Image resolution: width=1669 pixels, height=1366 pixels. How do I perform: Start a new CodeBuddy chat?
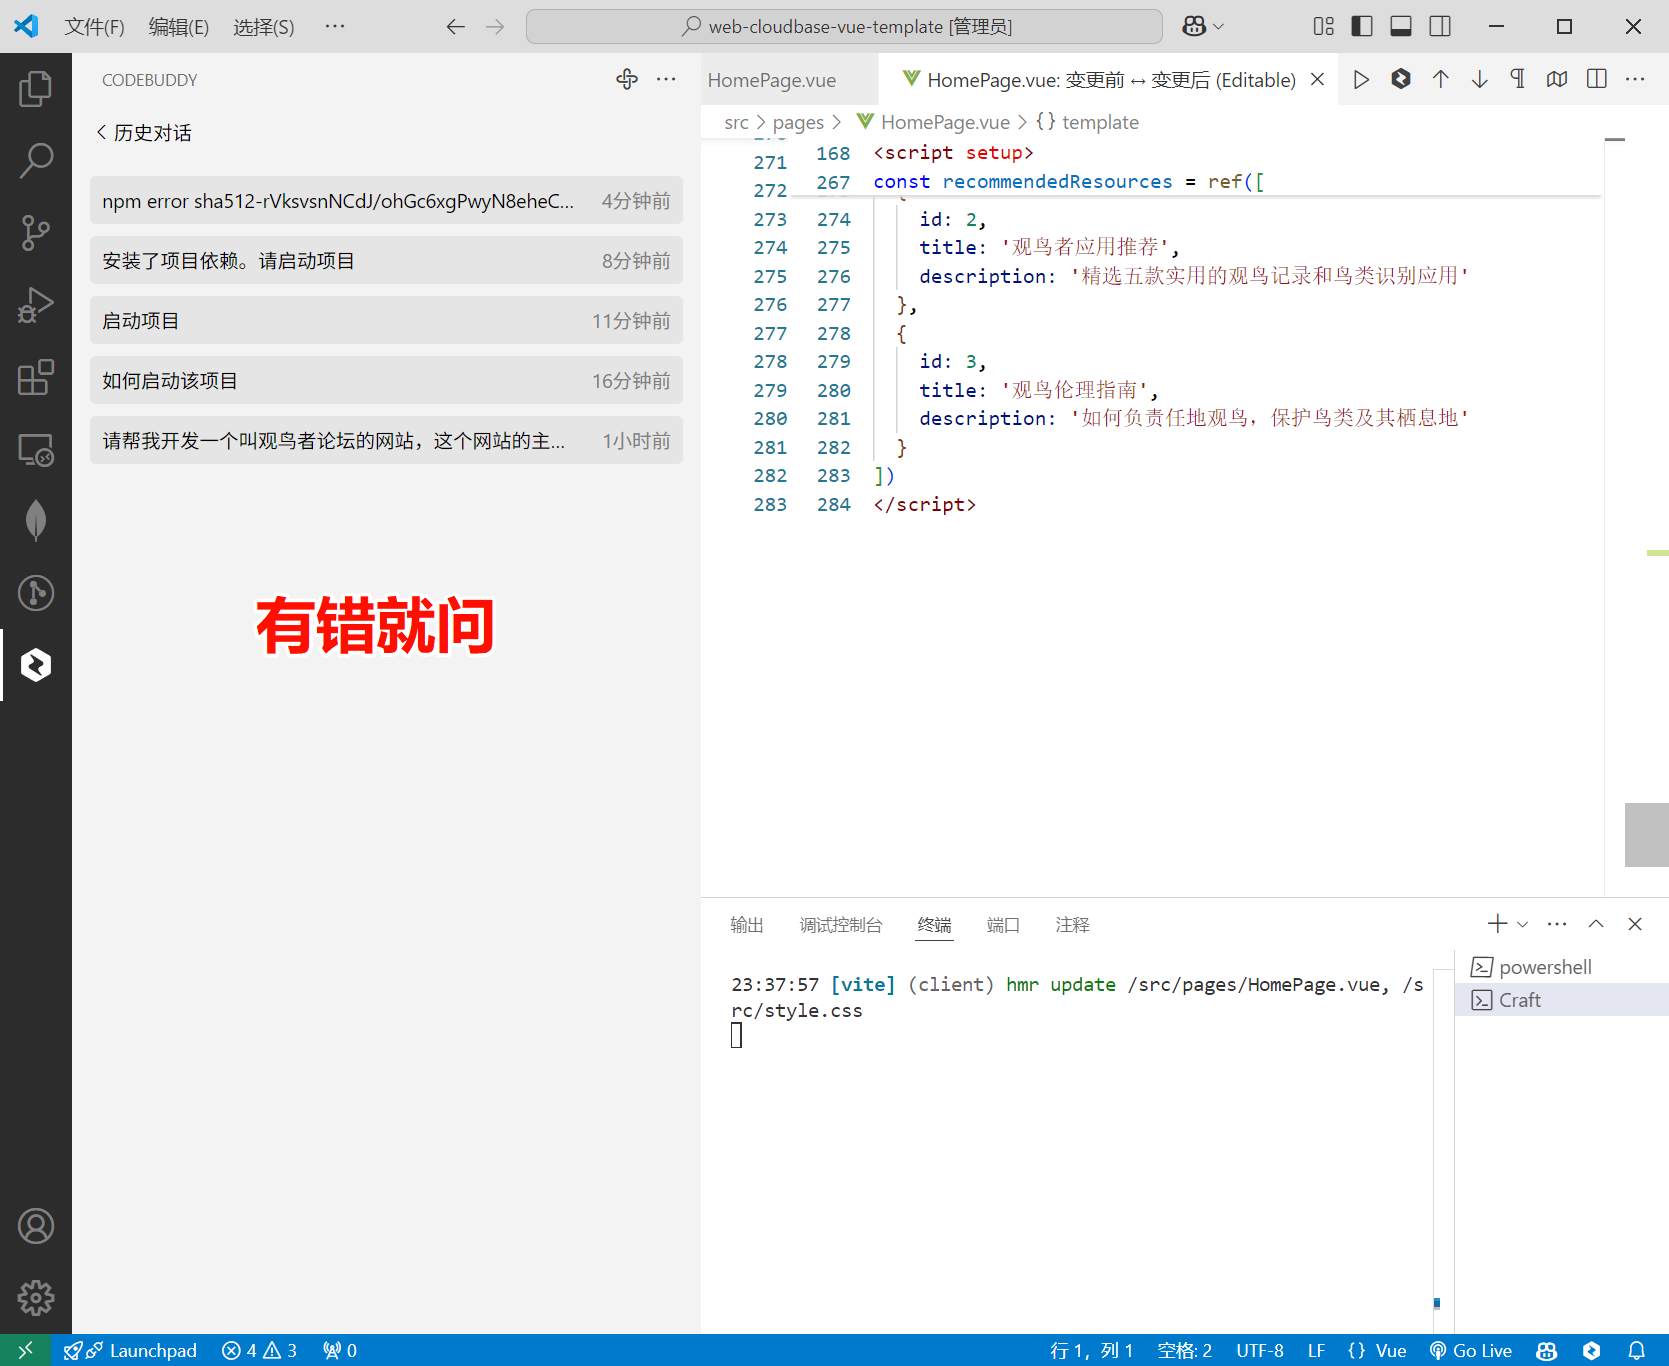pos(627,79)
